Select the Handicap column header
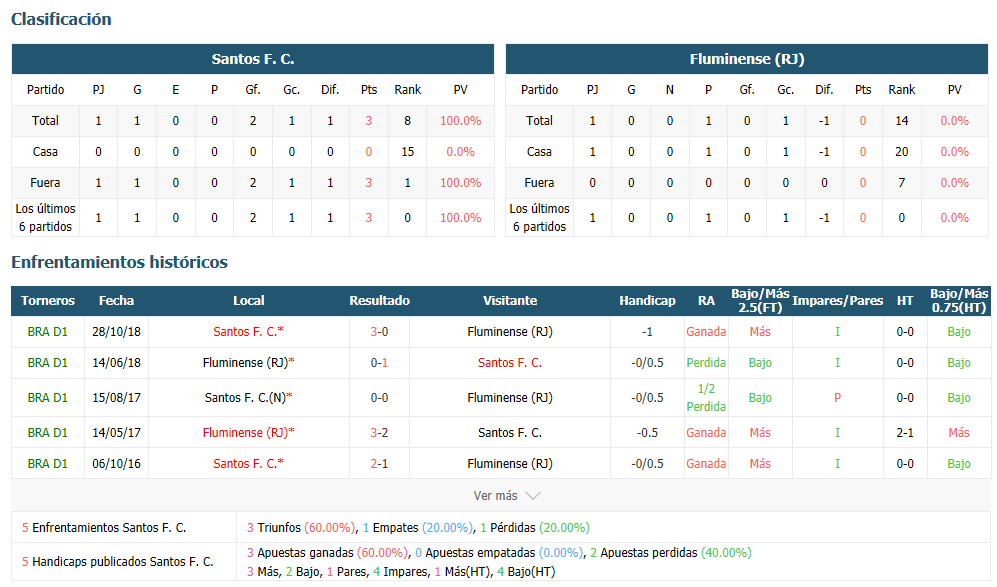The height and width of the screenshot is (587, 997). [x=647, y=301]
